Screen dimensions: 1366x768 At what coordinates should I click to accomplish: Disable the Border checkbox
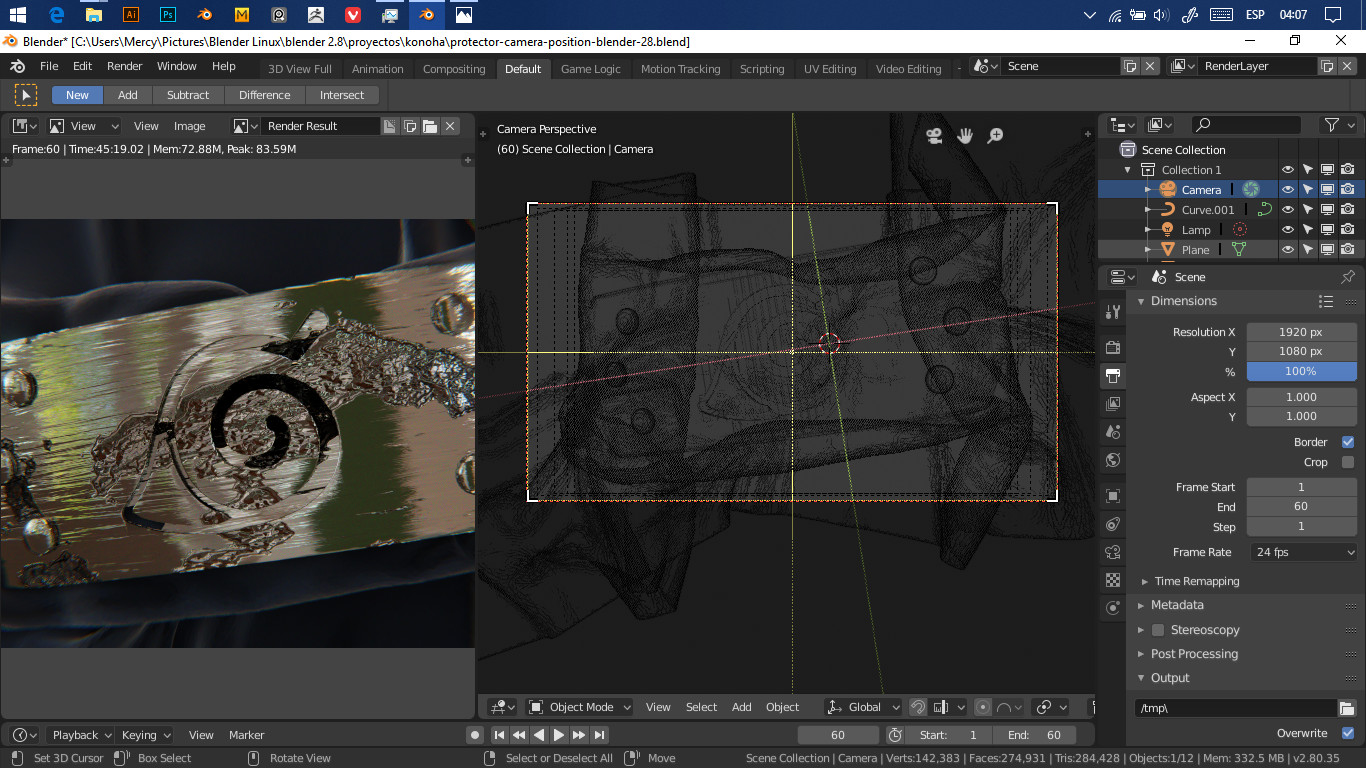point(1347,442)
